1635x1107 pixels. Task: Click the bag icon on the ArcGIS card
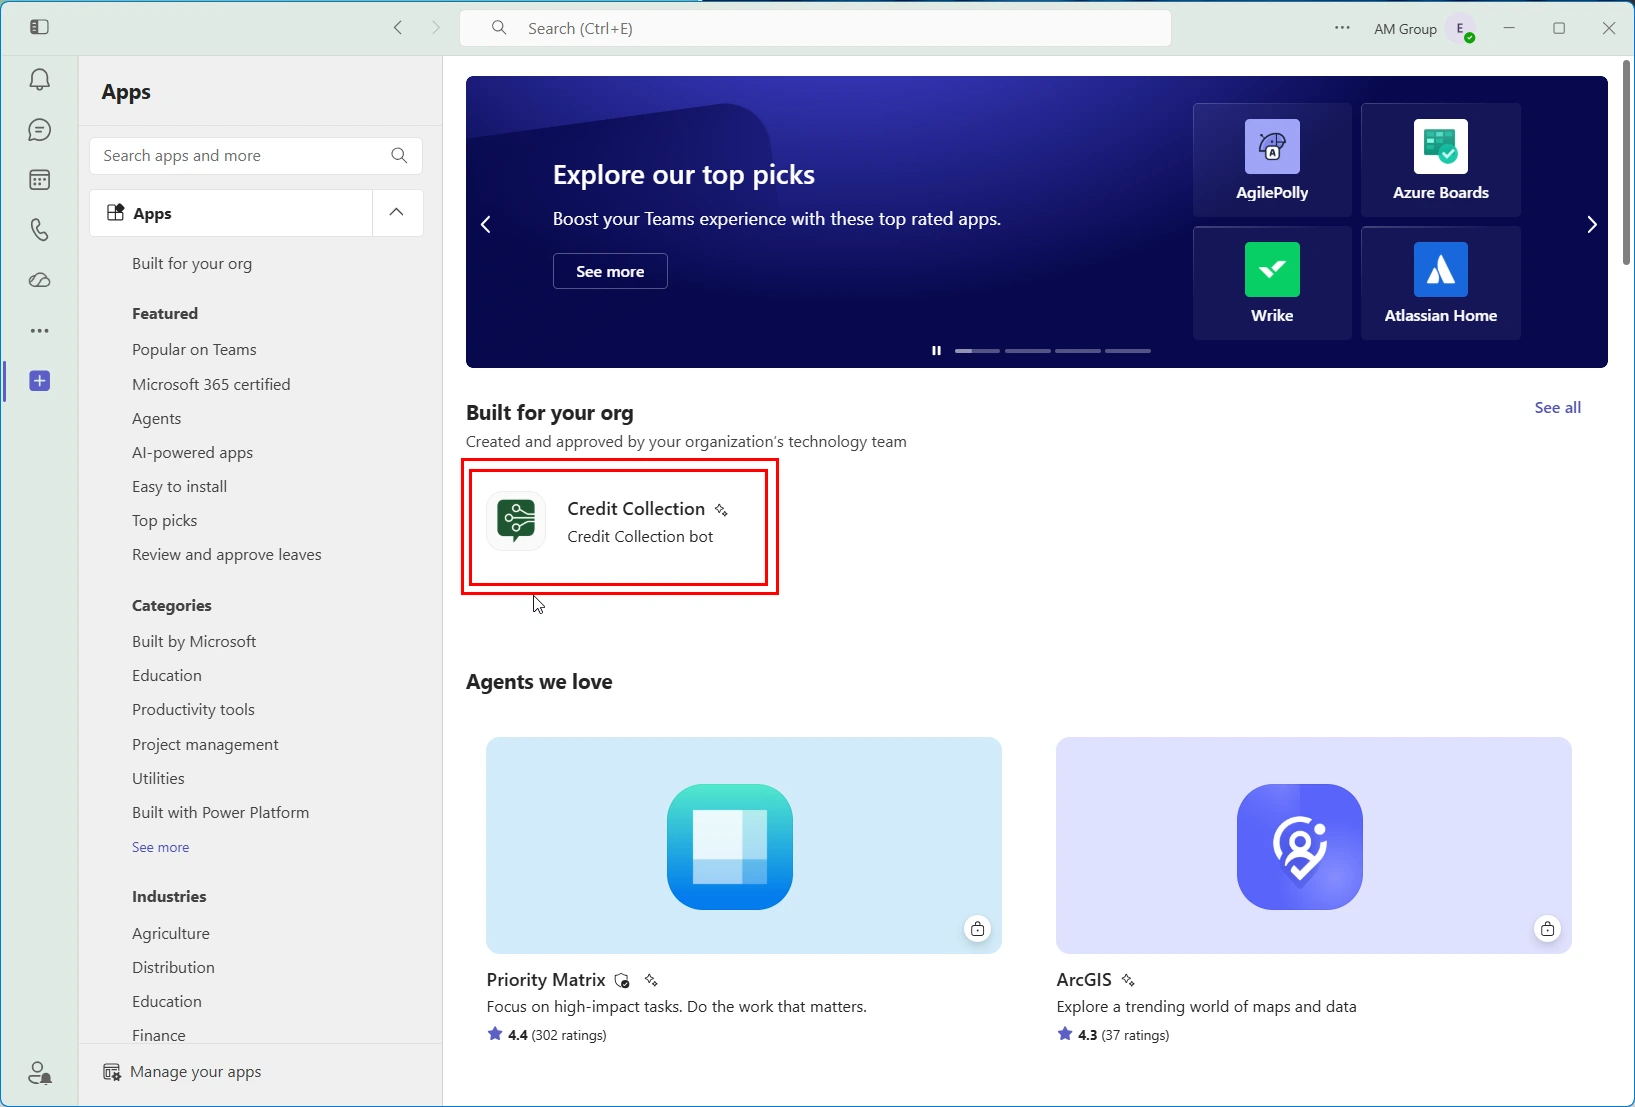click(1547, 929)
